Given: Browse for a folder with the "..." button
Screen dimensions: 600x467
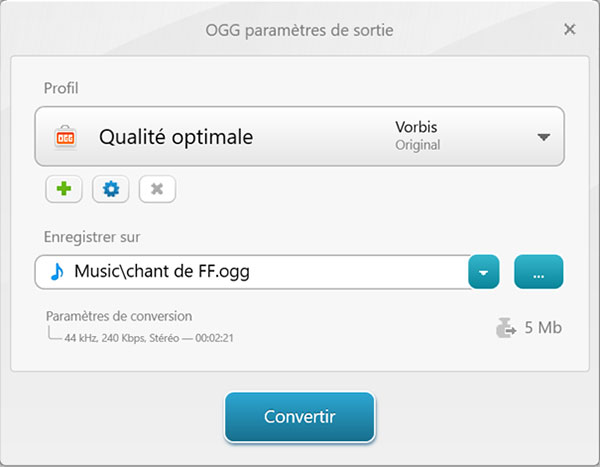Looking at the screenshot, I should coord(539,271).
